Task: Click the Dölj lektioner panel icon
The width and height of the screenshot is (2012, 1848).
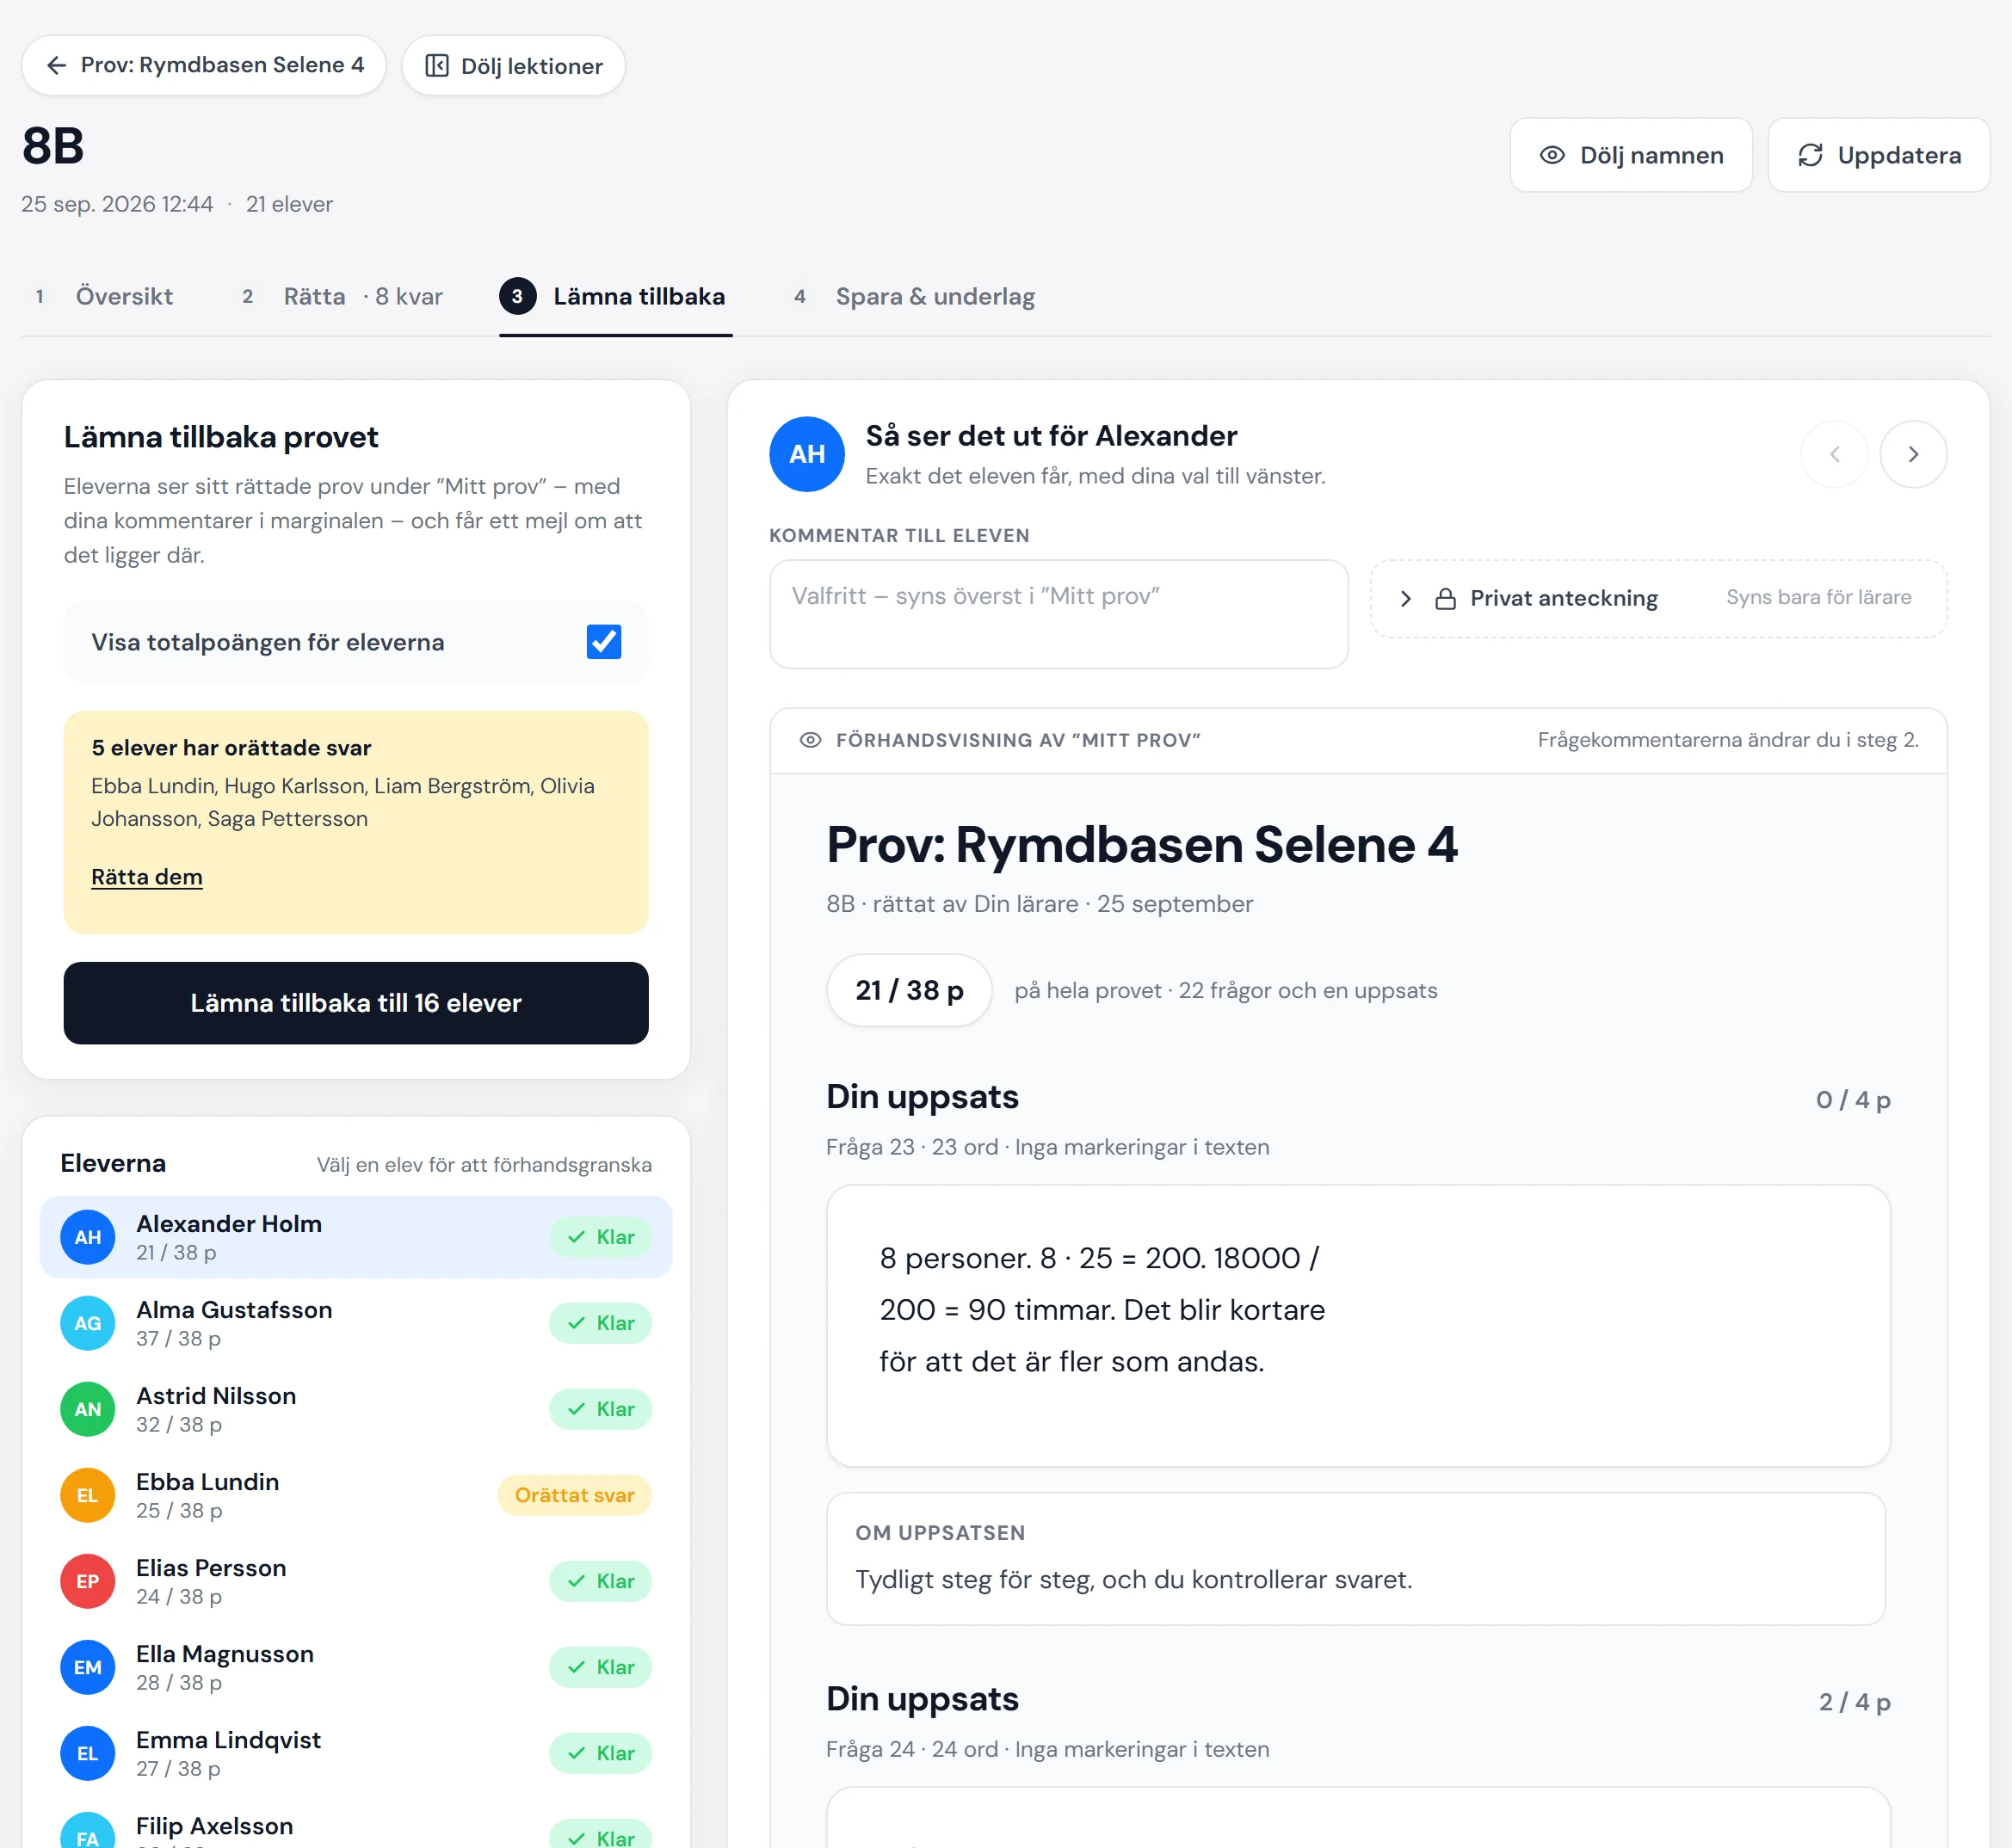Action: (x=437, y=66)
